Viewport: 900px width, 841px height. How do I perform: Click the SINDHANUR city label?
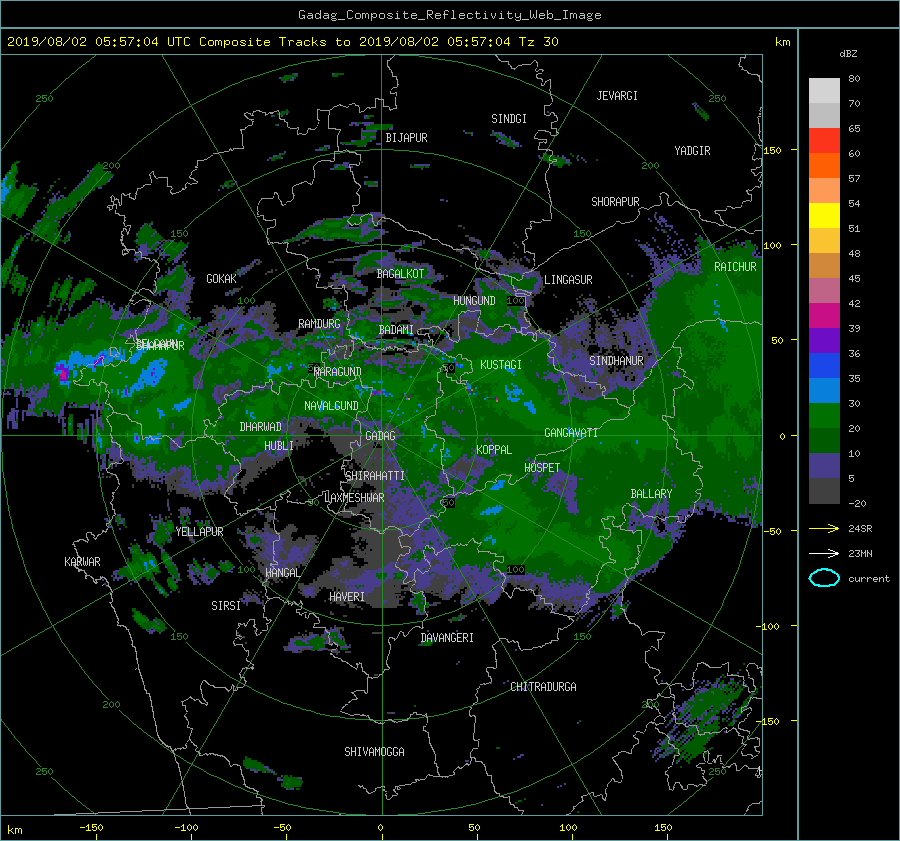click(616, 361)
